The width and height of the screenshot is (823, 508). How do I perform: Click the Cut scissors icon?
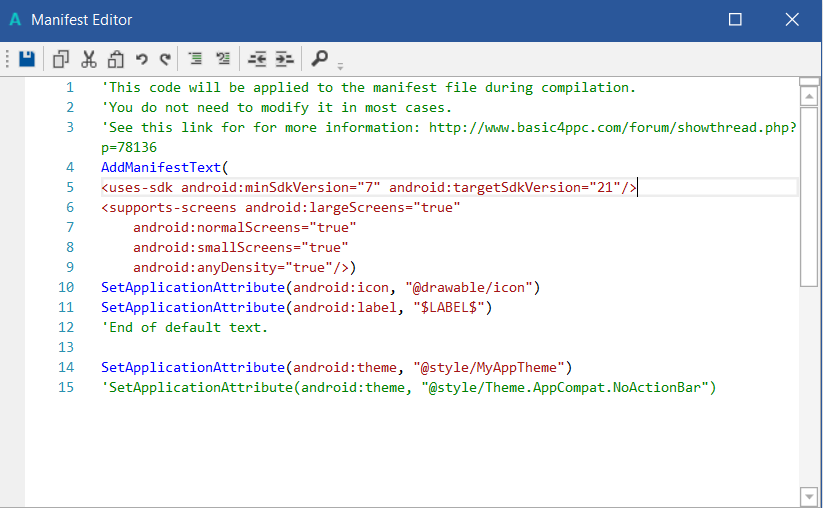point(88,59)
